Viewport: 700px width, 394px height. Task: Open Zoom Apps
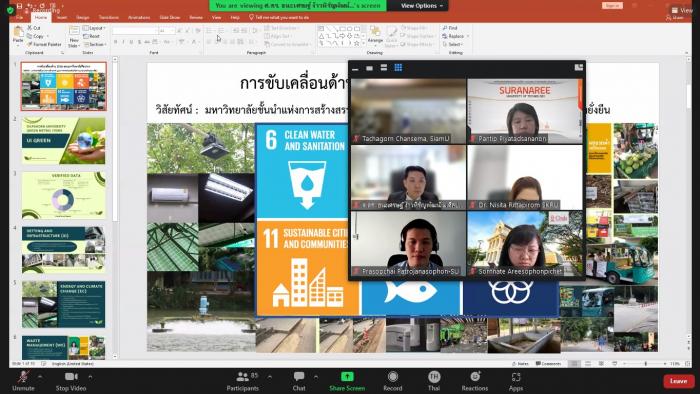pyautogui.click(x=516, y=381)
